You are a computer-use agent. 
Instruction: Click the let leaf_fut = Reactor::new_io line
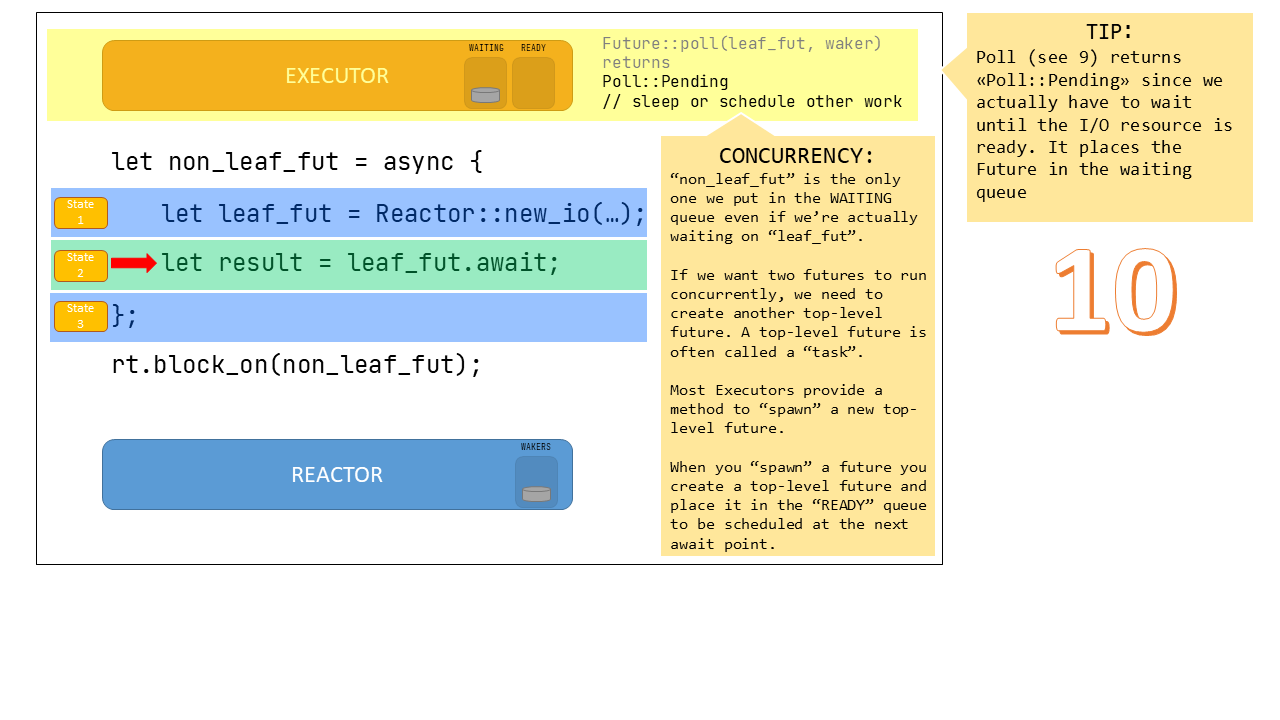(400, 213)
